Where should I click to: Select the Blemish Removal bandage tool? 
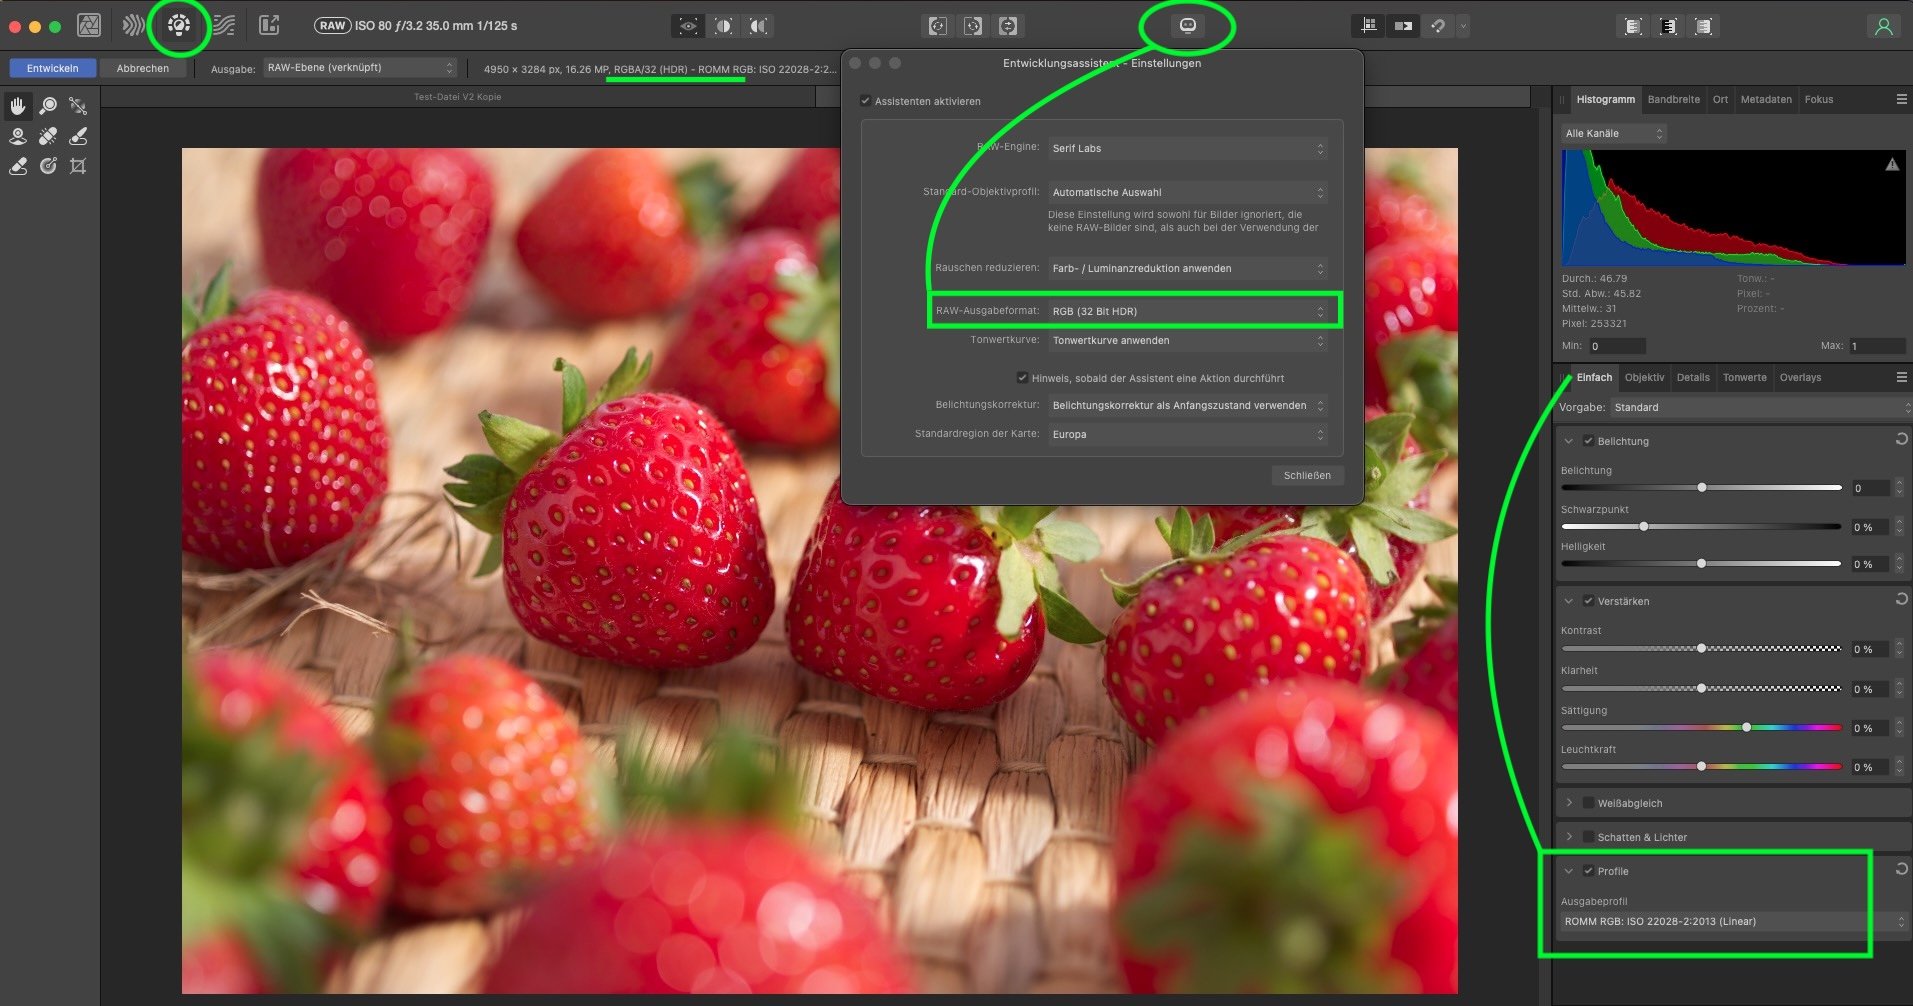(48, 136)
